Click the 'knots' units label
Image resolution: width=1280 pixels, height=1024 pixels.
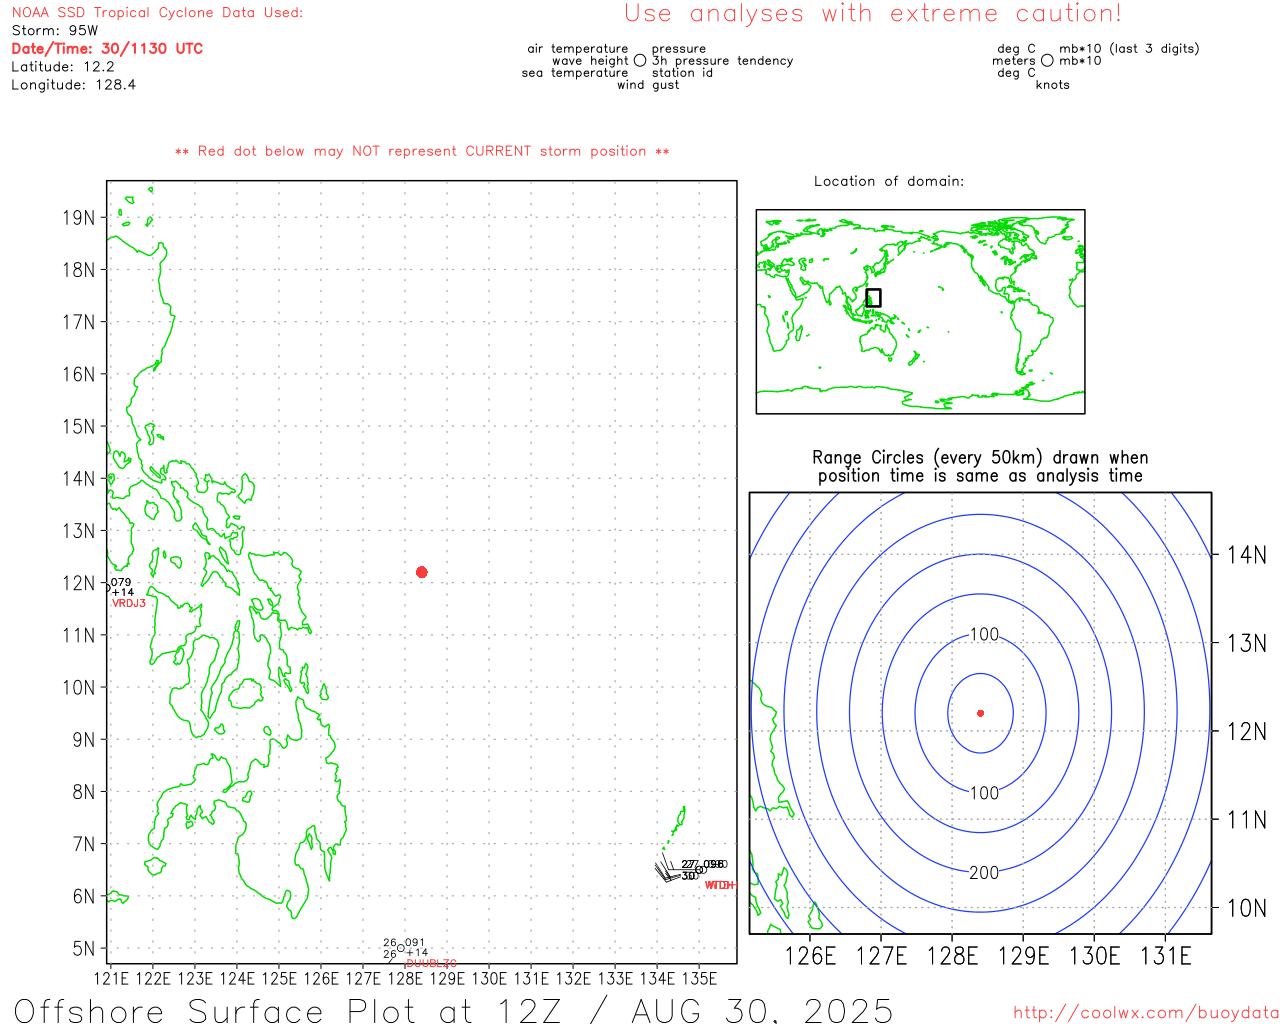tap(1053, 85)
